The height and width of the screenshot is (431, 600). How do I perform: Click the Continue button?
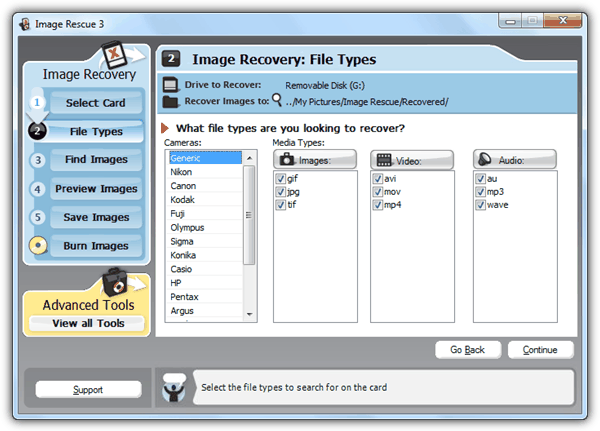tap(540, 350)
